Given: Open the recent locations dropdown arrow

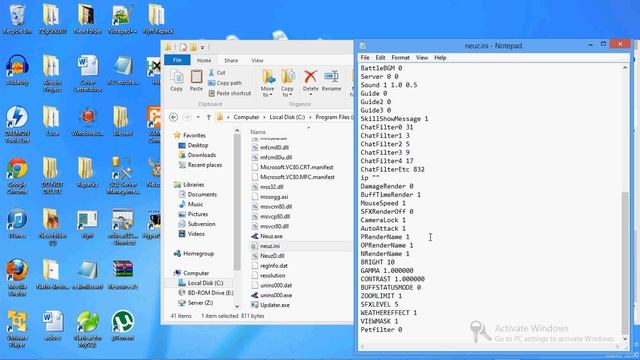Looking at the screenshot, I should pos(198,117).
